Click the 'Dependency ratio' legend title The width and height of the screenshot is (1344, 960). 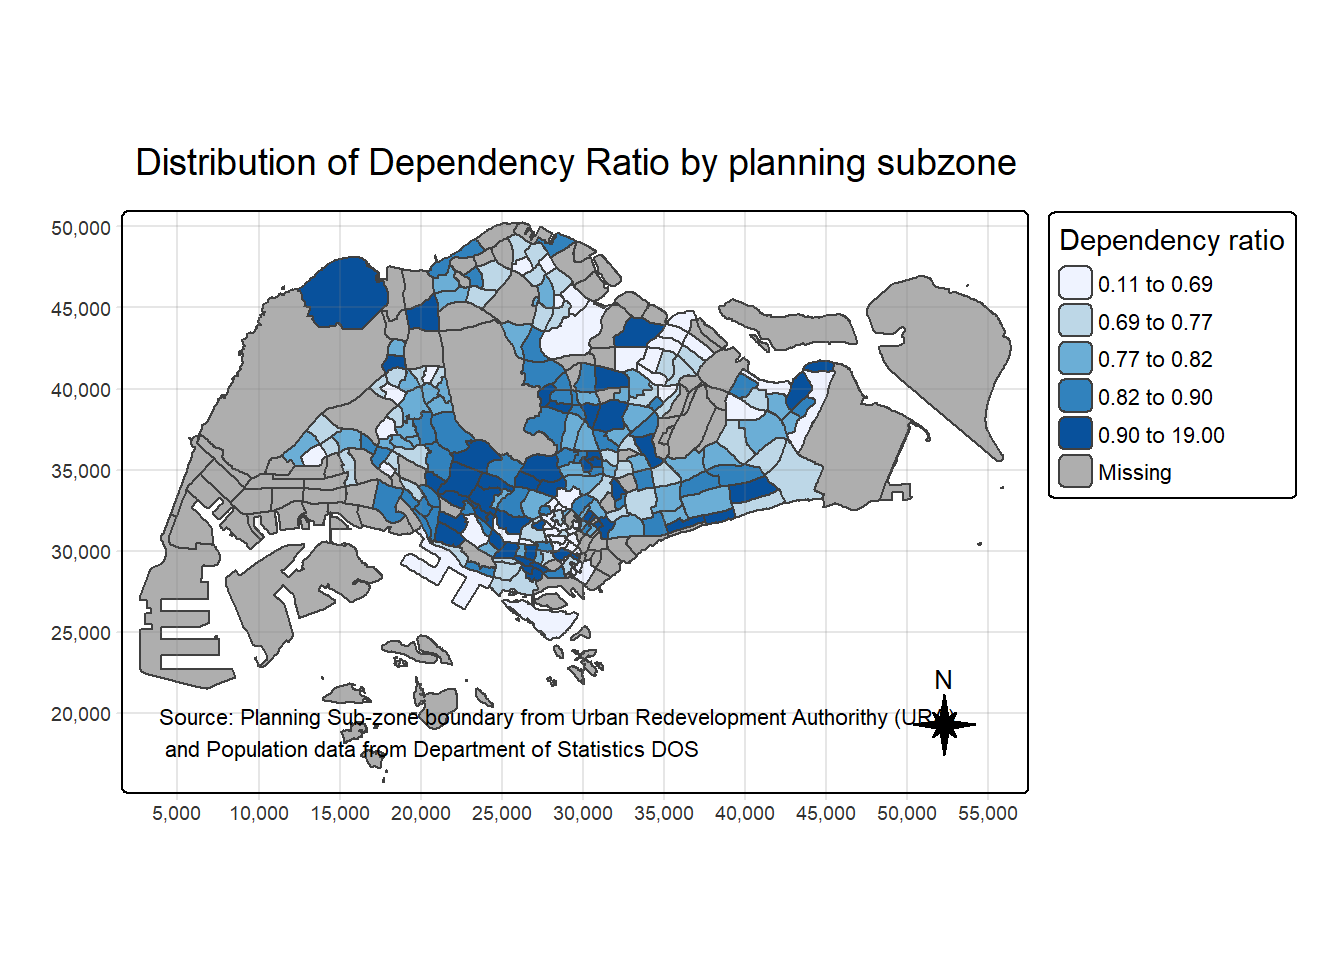1171,241
